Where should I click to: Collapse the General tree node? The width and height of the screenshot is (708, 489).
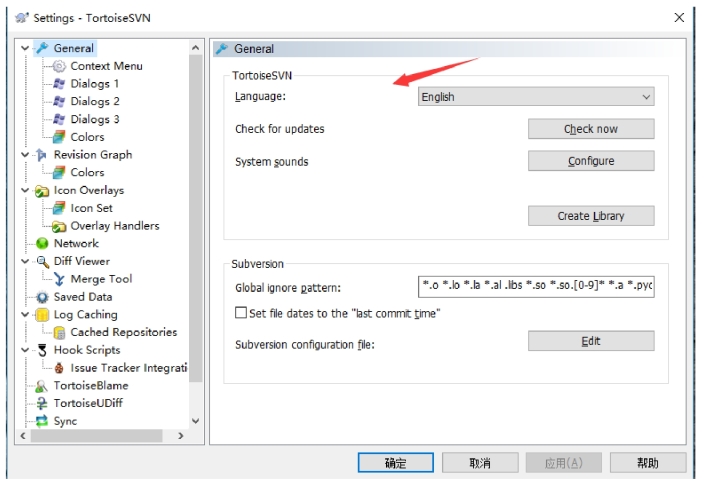click(25, 48)
